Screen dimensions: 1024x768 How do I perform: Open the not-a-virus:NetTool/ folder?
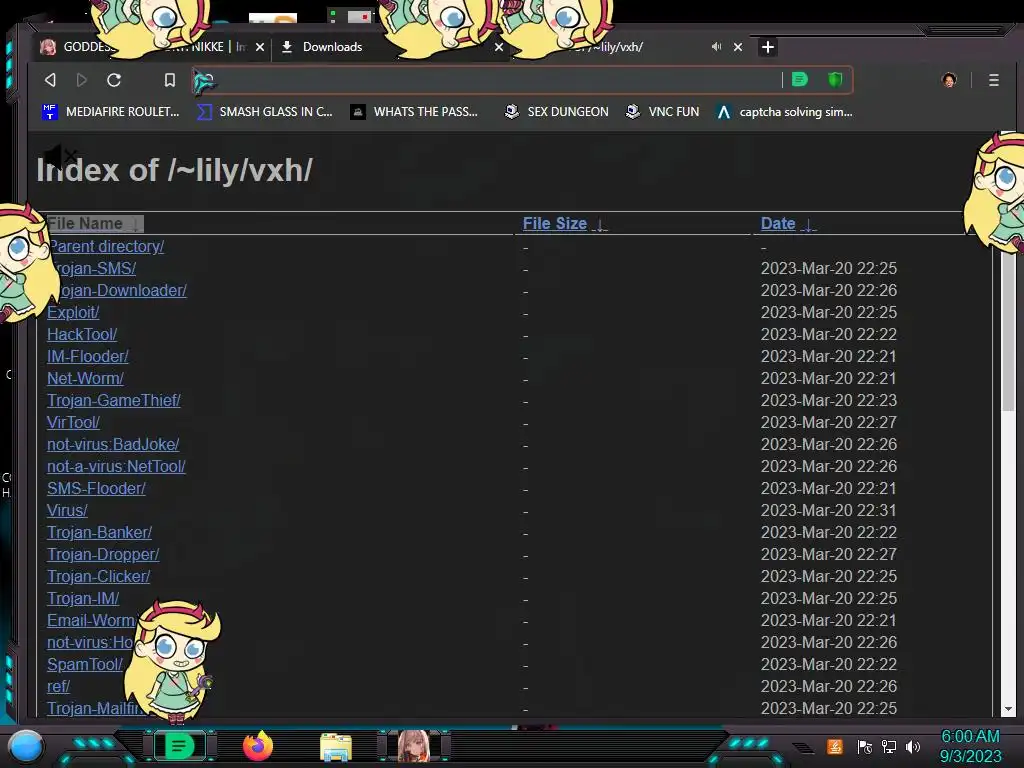[x=116, y=466]
